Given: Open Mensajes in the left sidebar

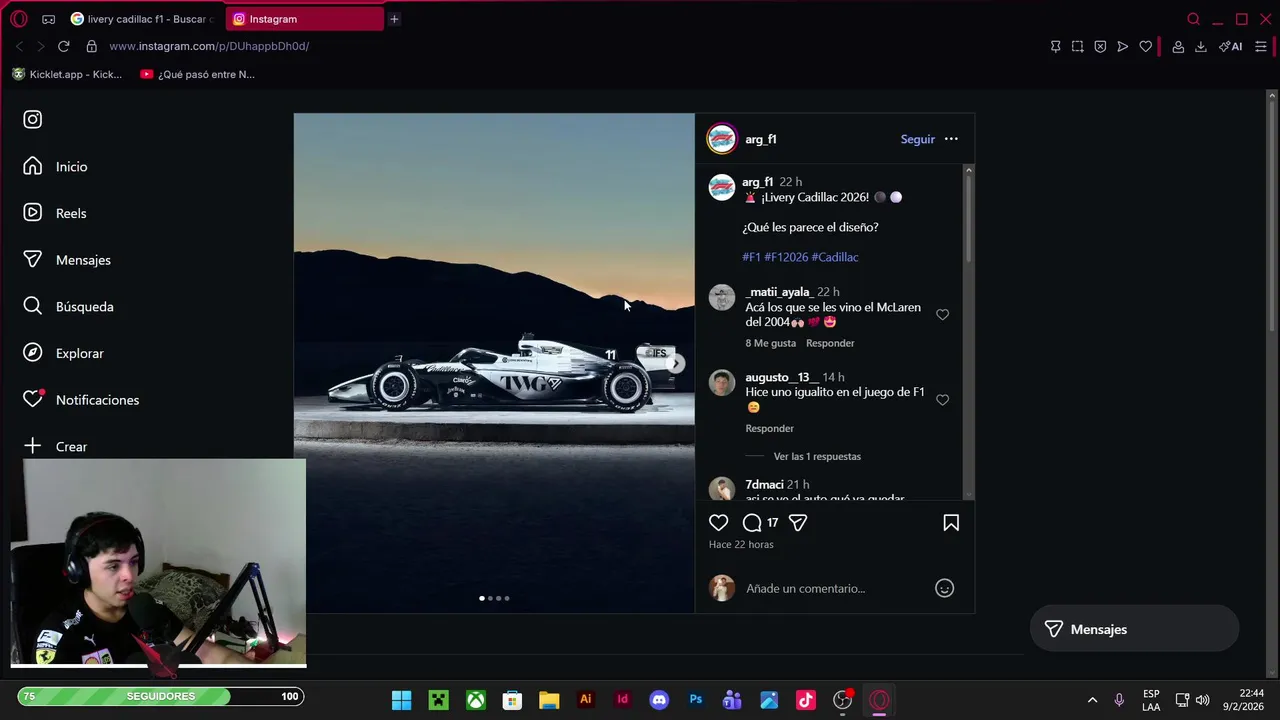Looking at the screenshot, I should (67, 260).
